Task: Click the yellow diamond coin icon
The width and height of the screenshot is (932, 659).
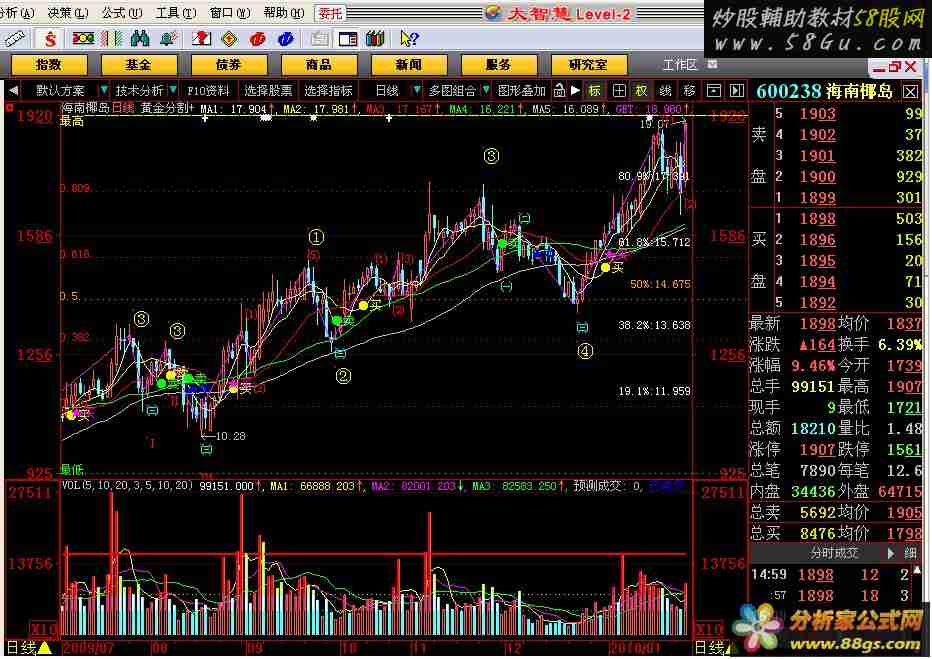Action: (229, 39)
